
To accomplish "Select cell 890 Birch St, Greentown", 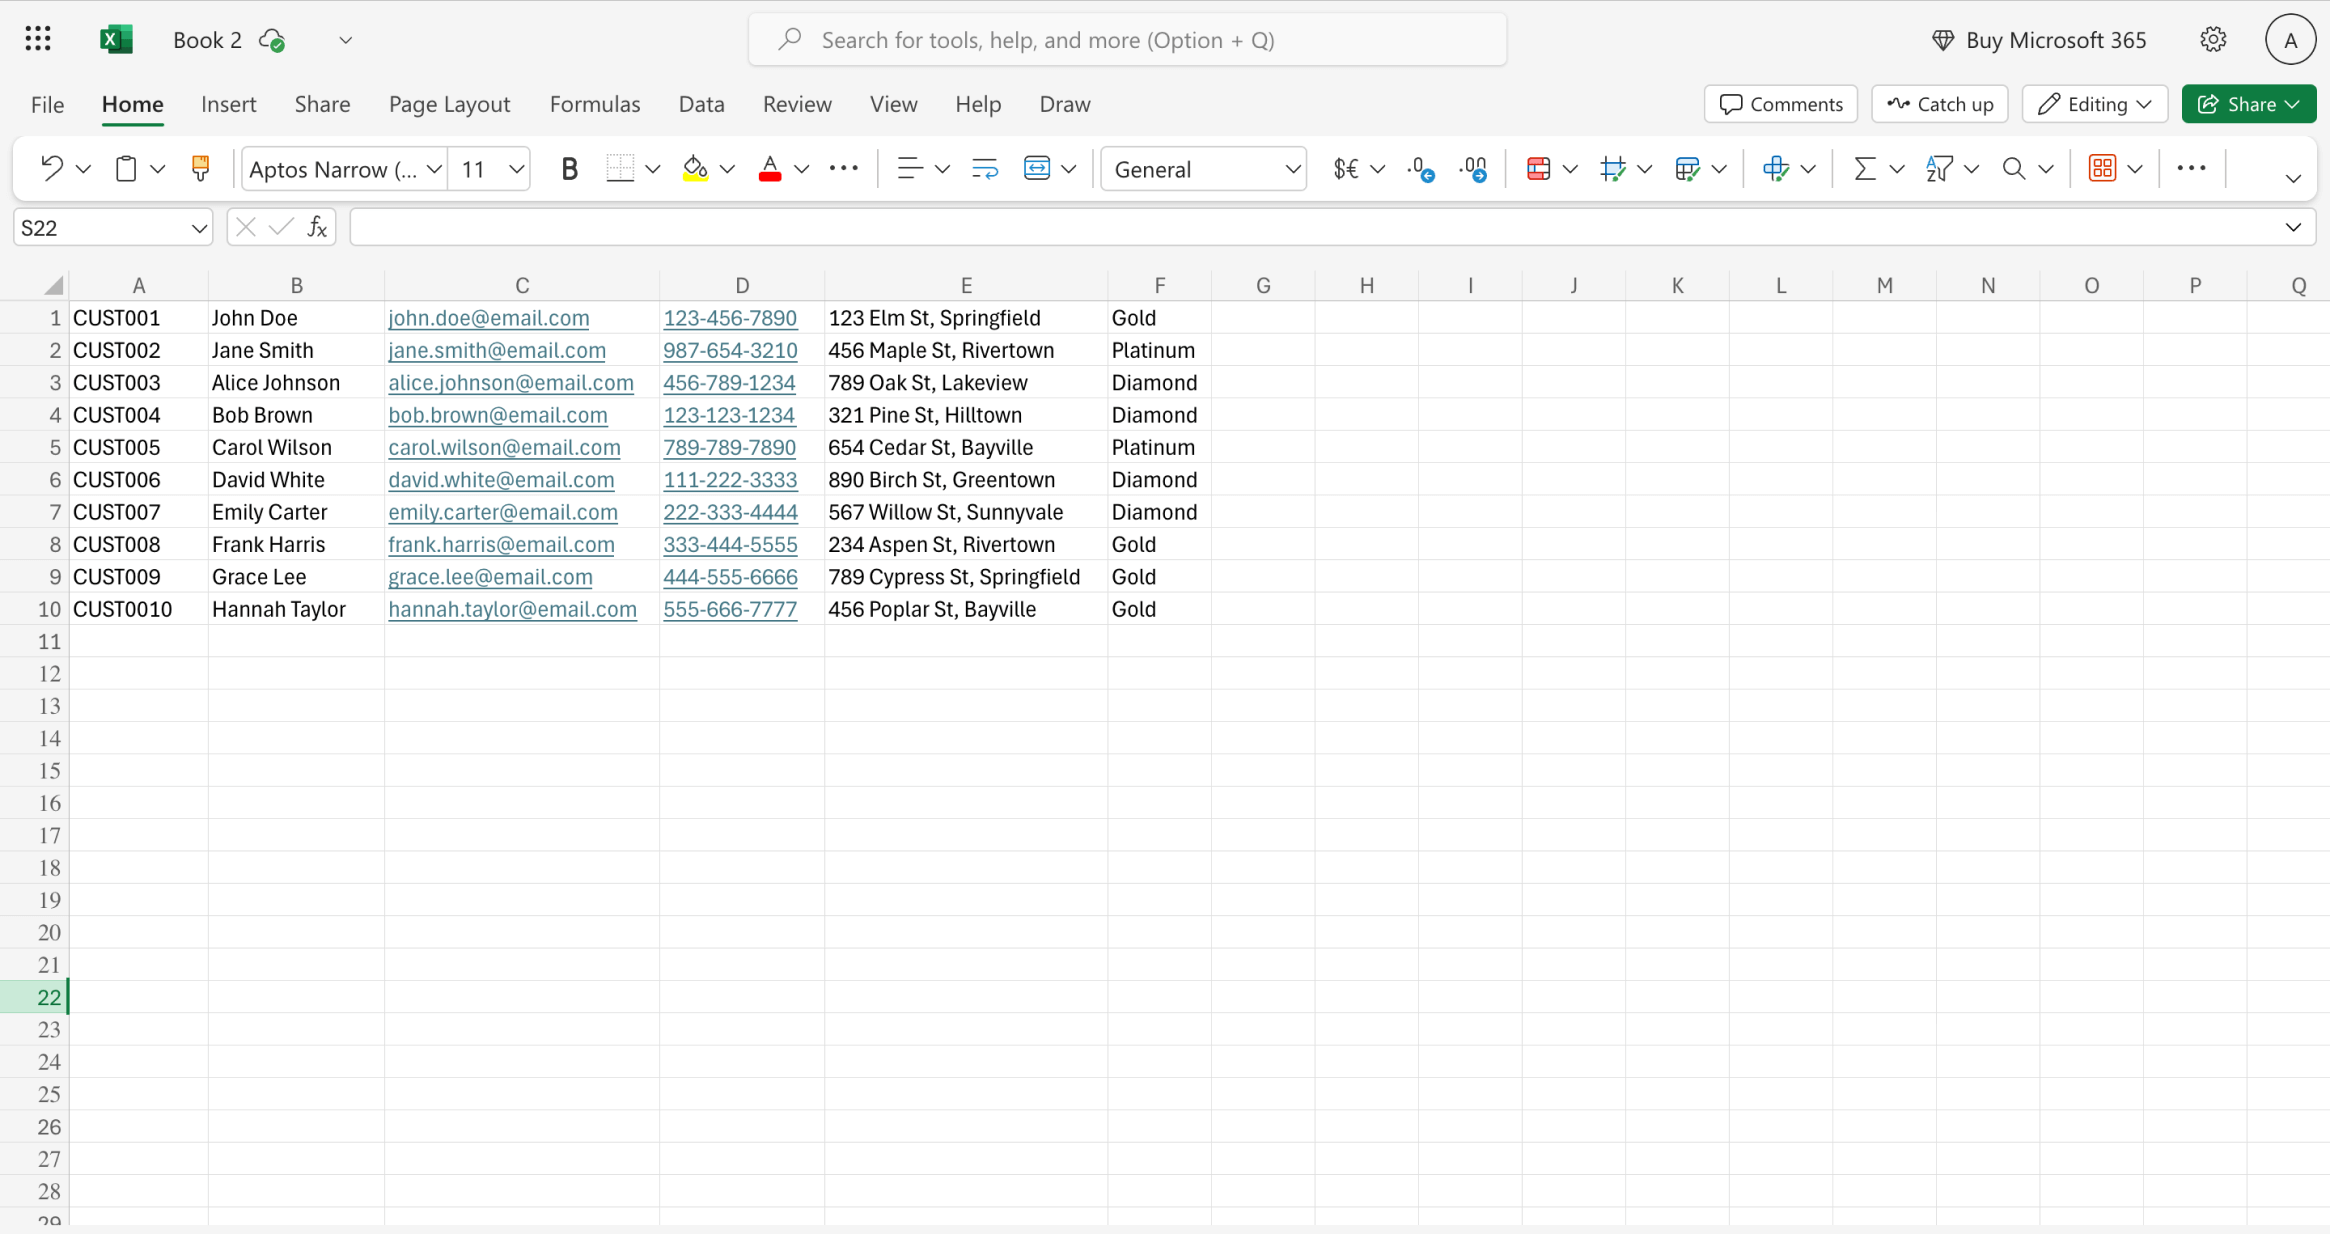I will 966,480.
